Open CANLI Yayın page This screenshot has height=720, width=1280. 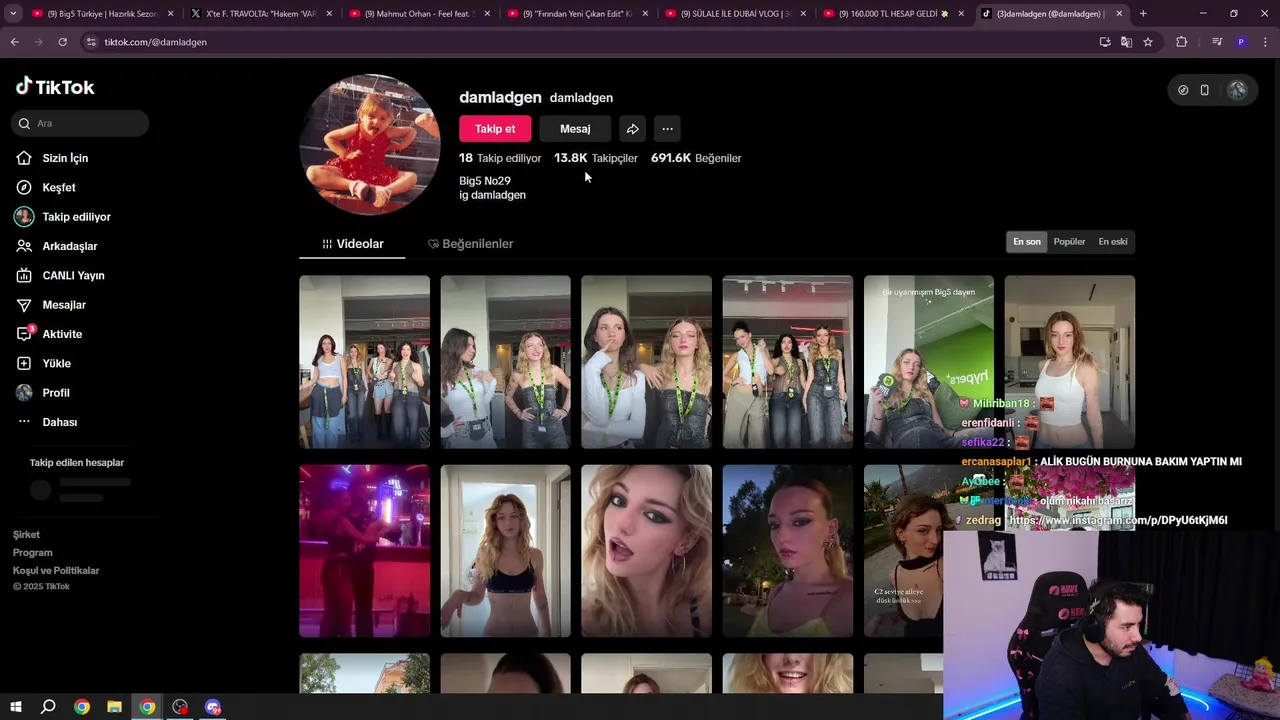click(60, 275)
